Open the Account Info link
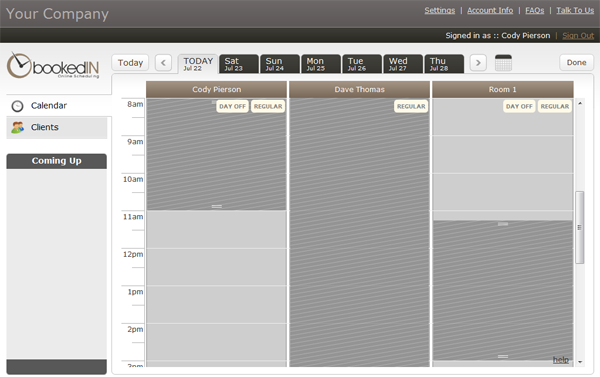The height and width of the screenshot is (377, 600). [x=490, y=10]
